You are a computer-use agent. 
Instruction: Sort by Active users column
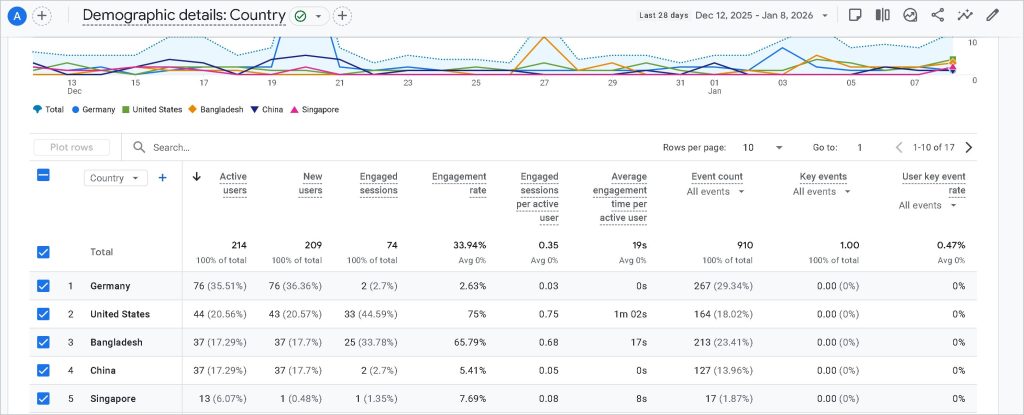tap(233, 184)
